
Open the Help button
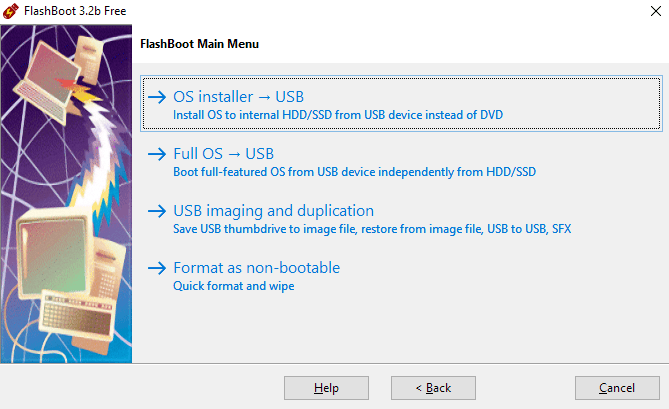326,388
